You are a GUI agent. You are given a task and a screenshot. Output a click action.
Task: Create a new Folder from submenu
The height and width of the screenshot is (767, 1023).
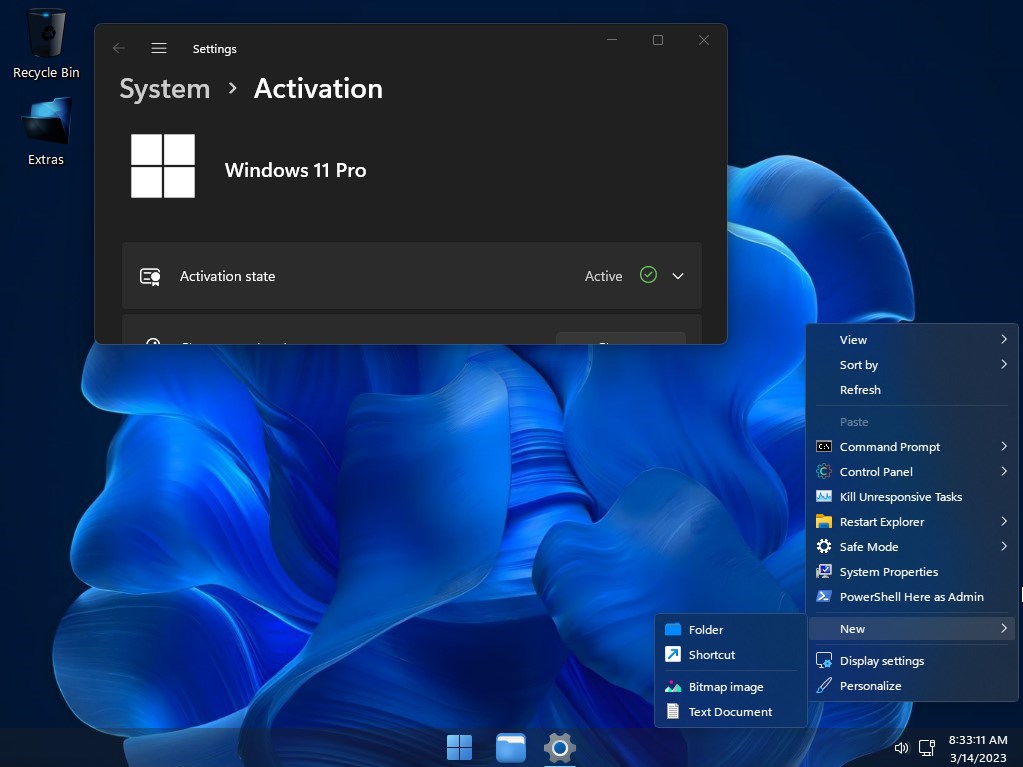(x=731, y=629)
